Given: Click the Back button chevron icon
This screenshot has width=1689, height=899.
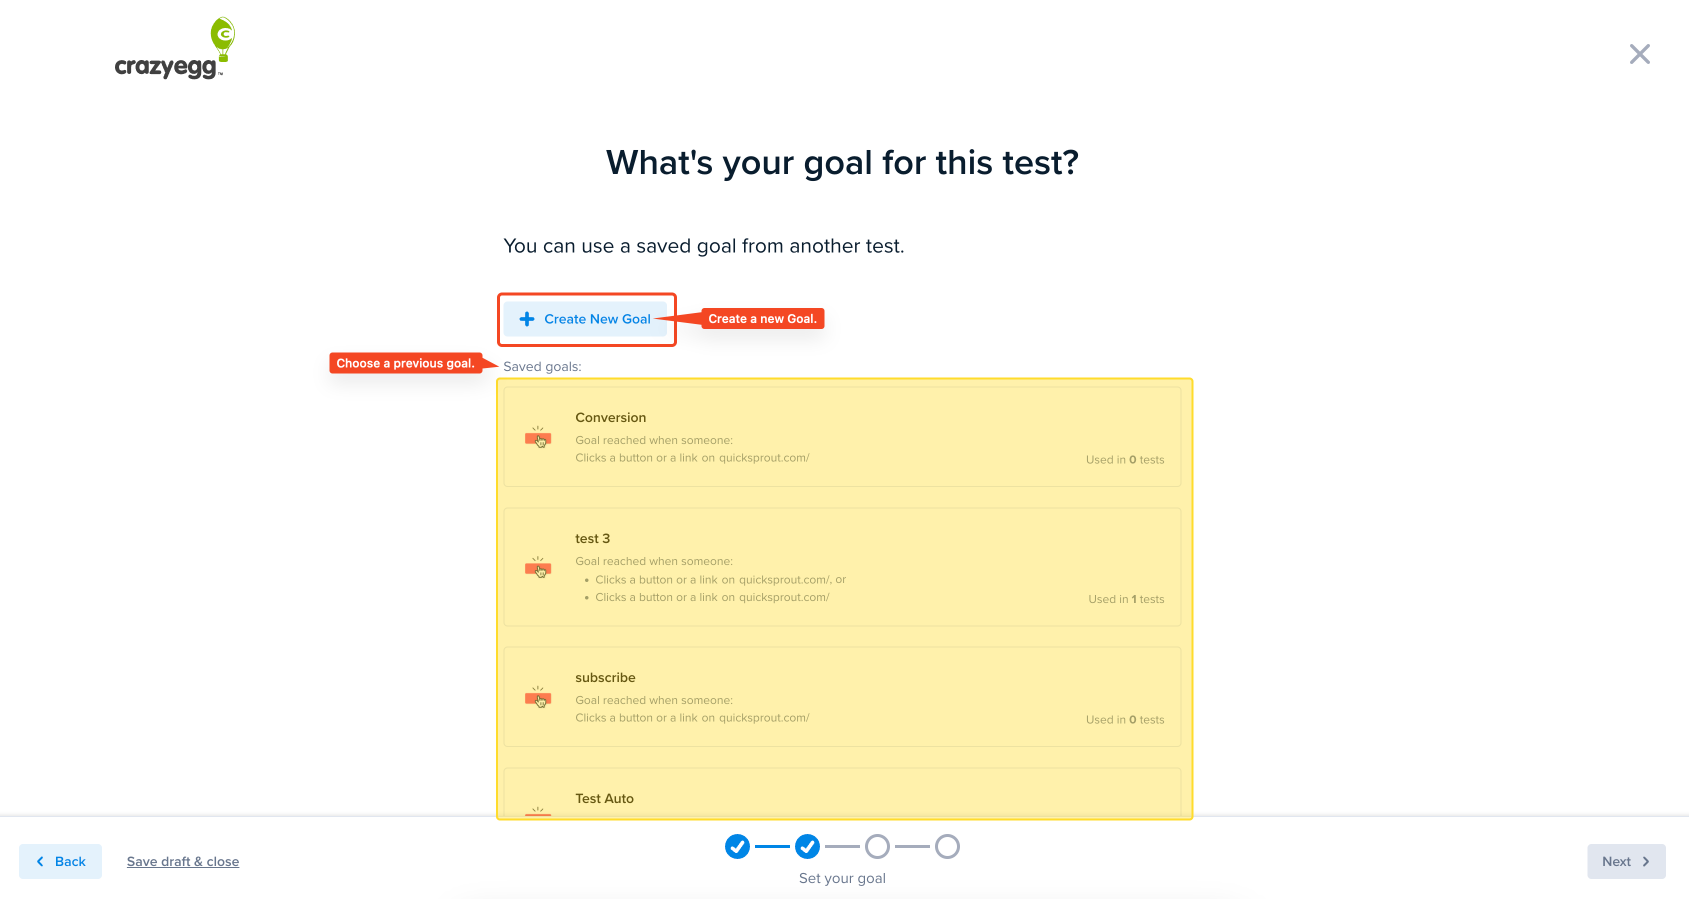Looking at the screenshot, I should 40,861.
